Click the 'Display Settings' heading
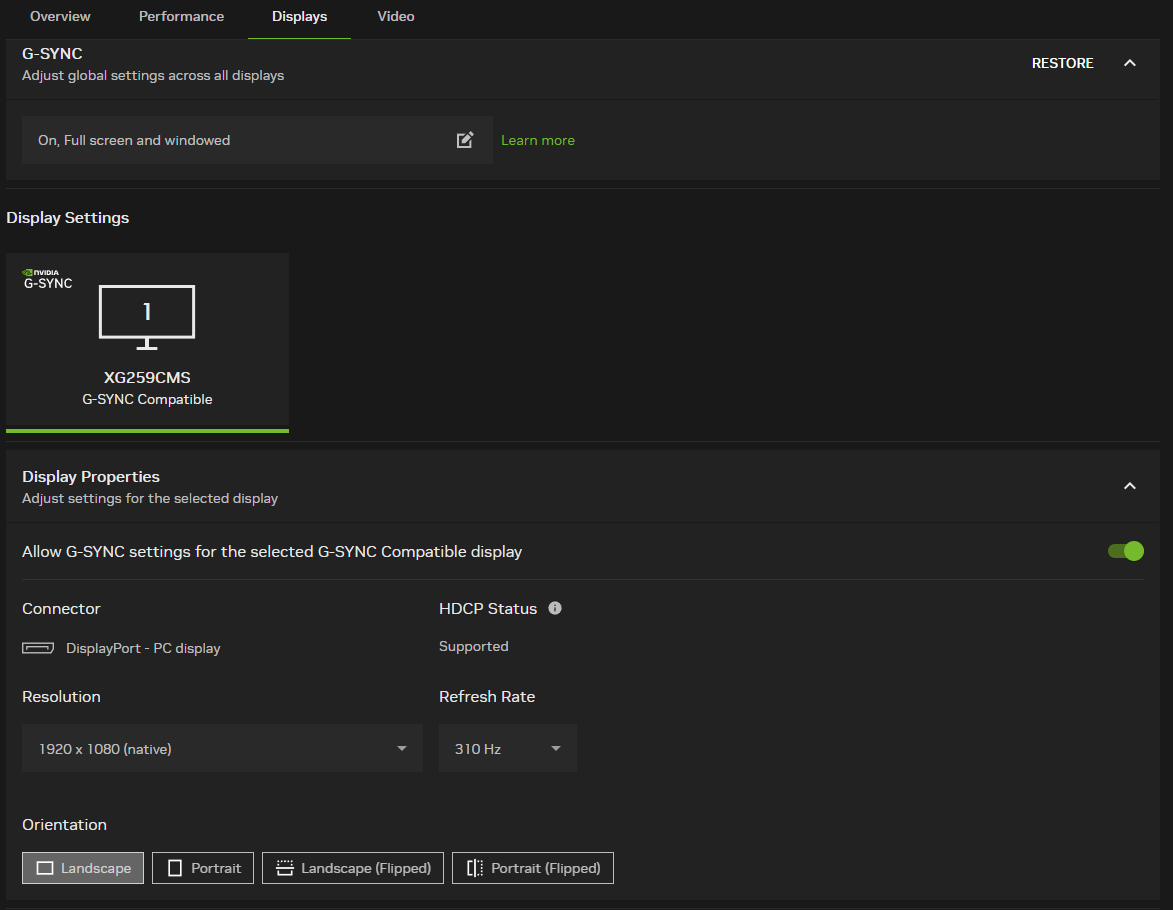Viewport: 1173px width, 910px height. tap(67, 218)
